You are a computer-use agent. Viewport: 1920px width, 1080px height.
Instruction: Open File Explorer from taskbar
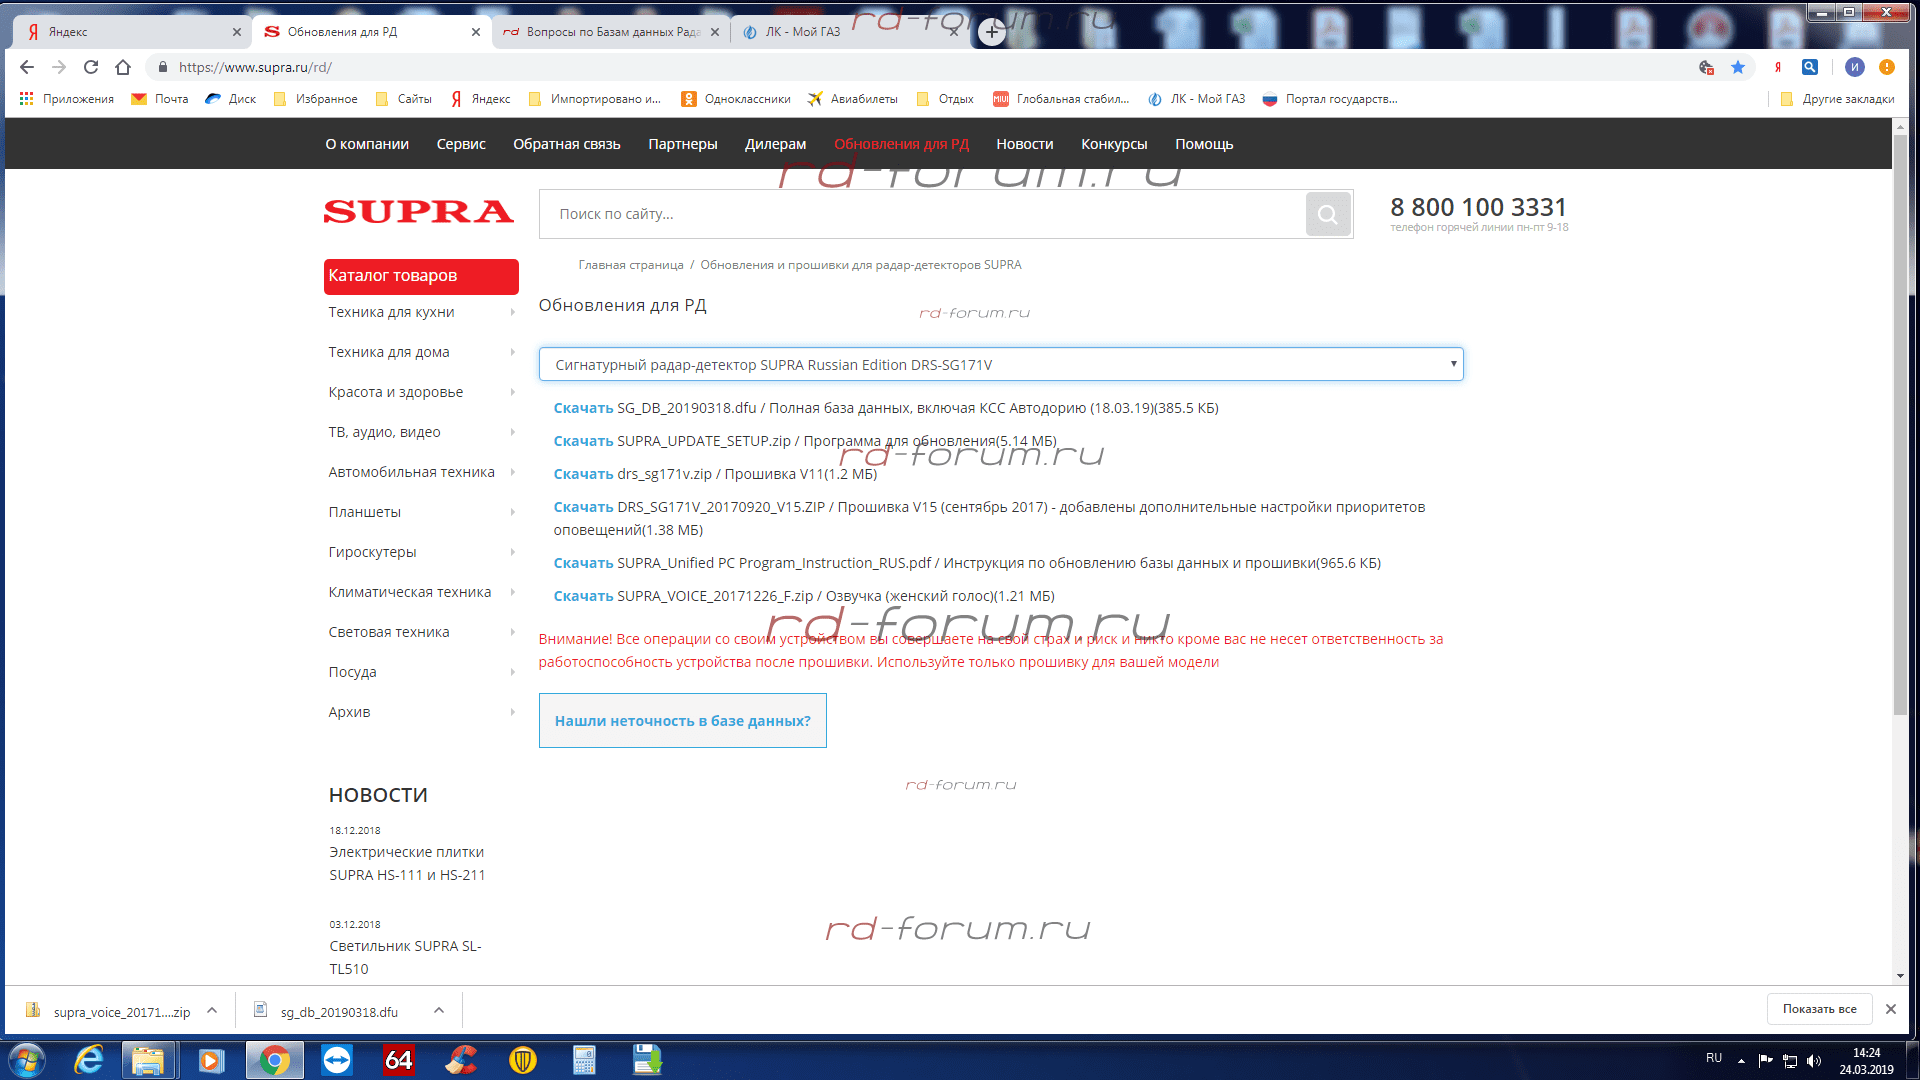[x=149, y=1060]
